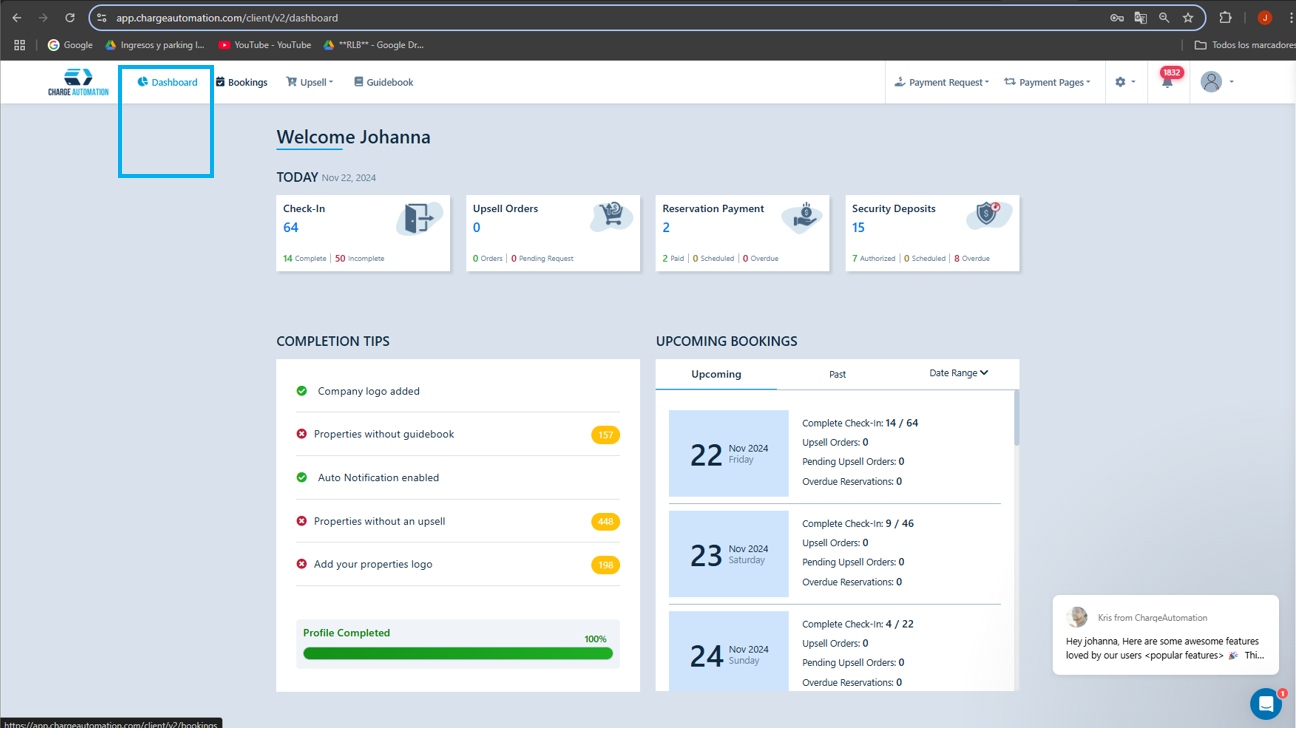Click the Charge Automation logo
This screenshot has height=731, width=1296.
pyautogui.click(x=78, y=82)
